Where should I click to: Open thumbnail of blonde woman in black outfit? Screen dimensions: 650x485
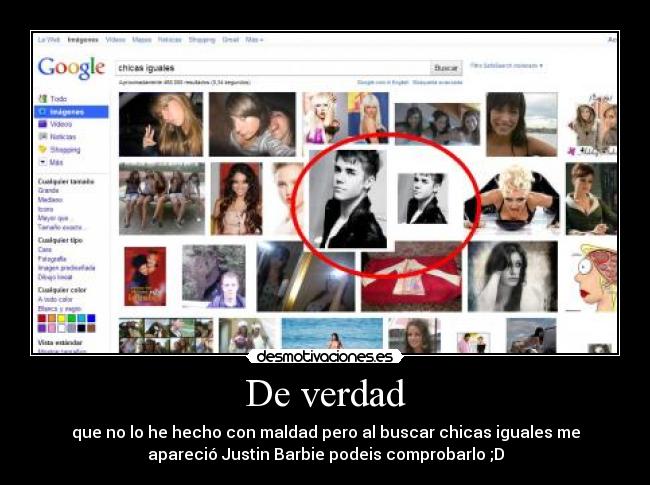pyautogui.click(x=512, y=199)
